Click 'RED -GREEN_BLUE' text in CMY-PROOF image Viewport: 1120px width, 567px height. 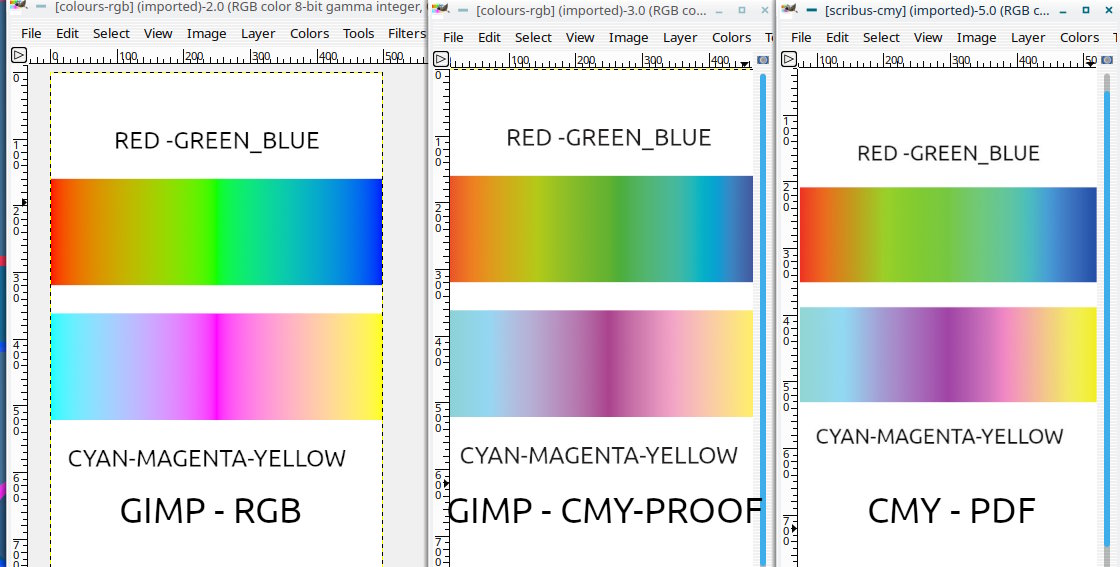609,138
